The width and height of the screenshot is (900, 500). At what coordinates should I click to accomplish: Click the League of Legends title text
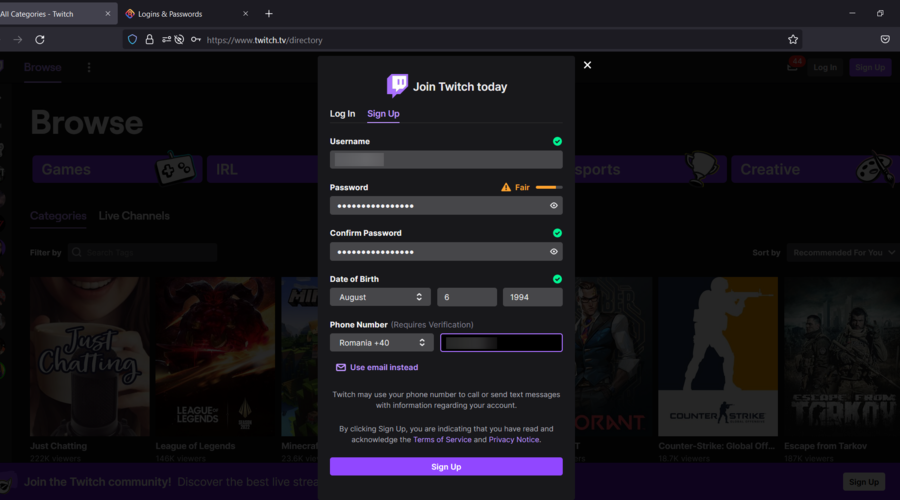pyautogui.click(x=195, y=446)
